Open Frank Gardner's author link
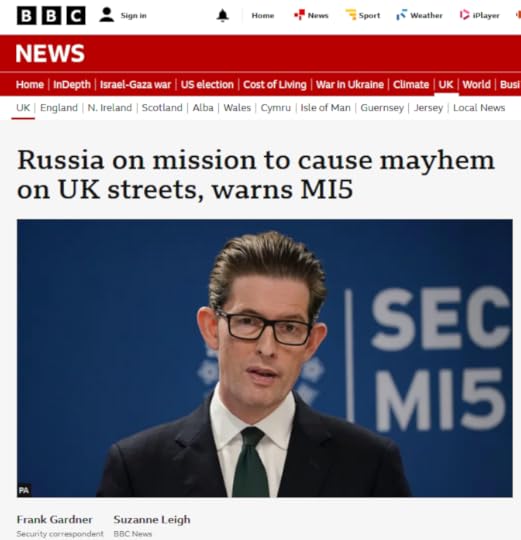The image size is (521, 540). click(54, 519)
